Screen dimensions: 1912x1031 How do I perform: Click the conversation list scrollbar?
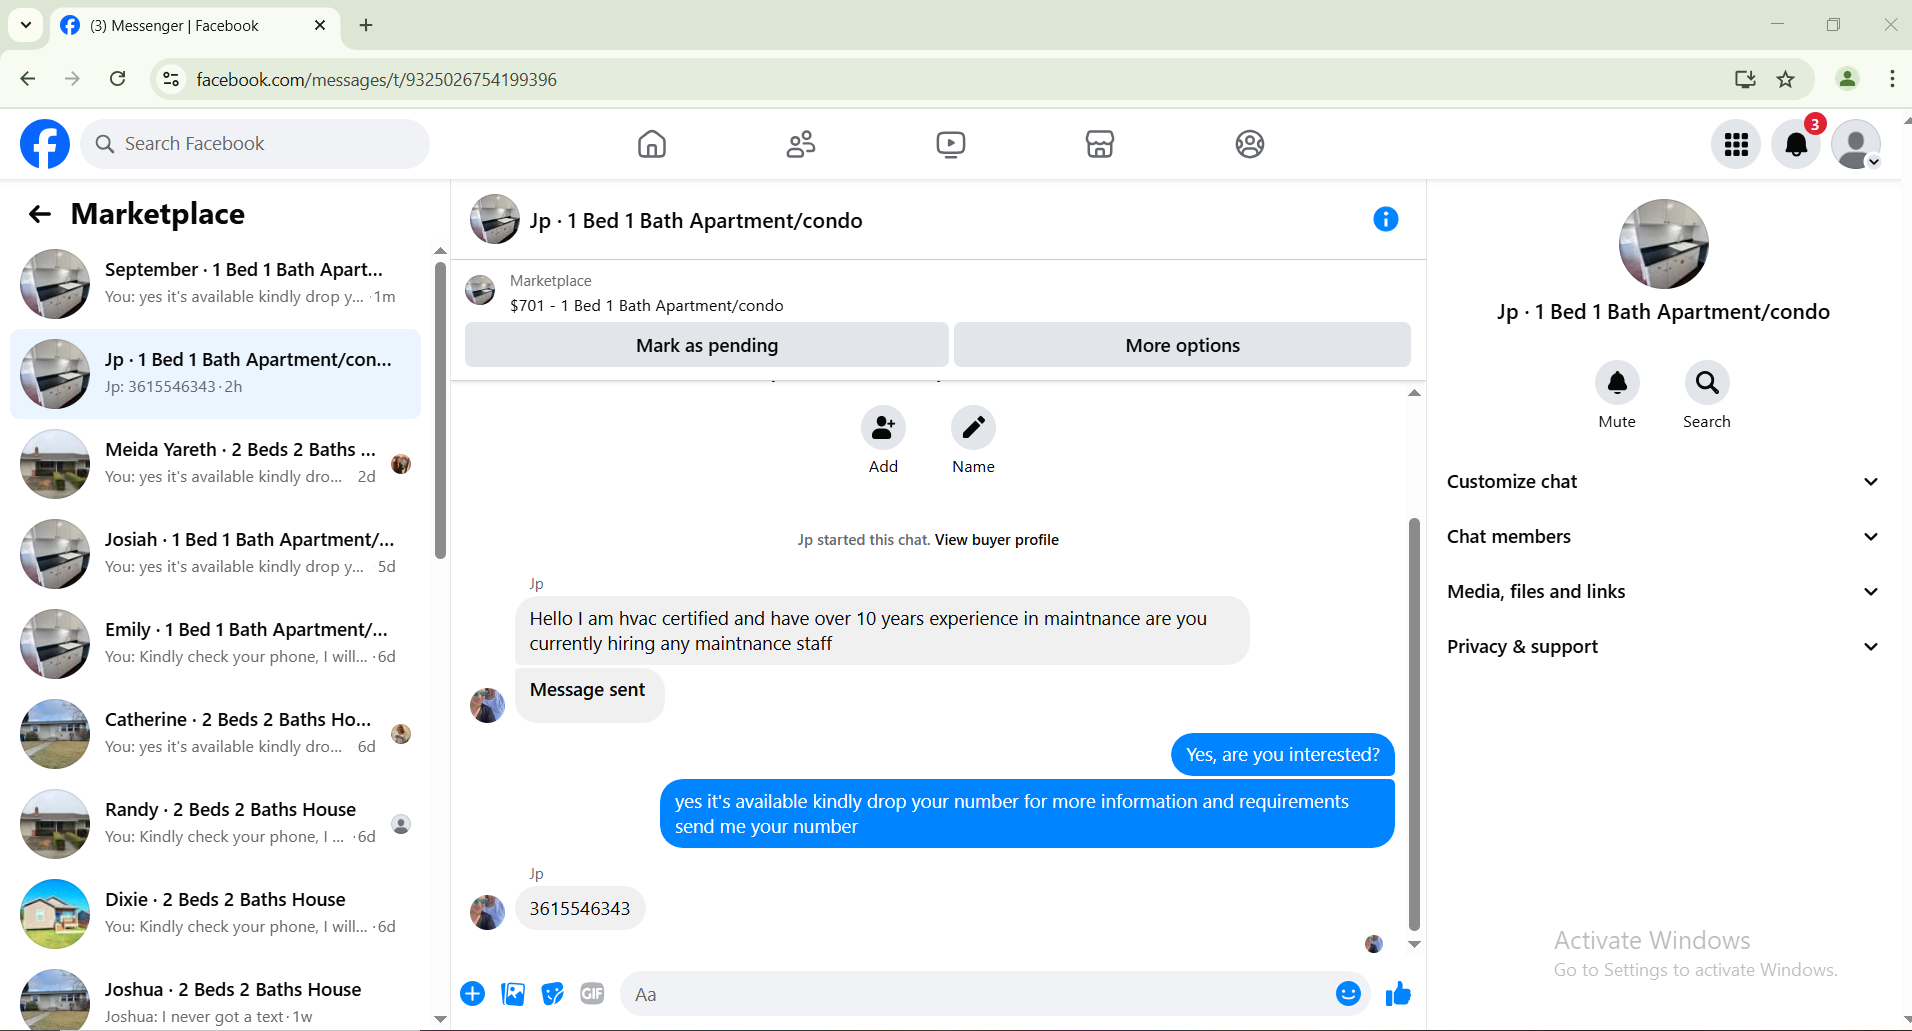(440, 410)
